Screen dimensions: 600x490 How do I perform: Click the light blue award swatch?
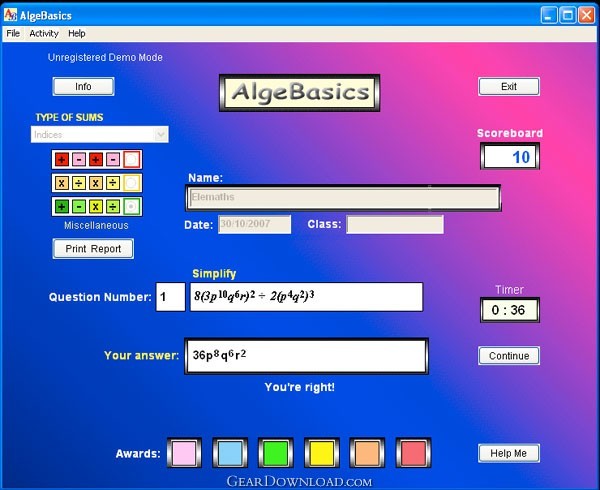point(230,453)
